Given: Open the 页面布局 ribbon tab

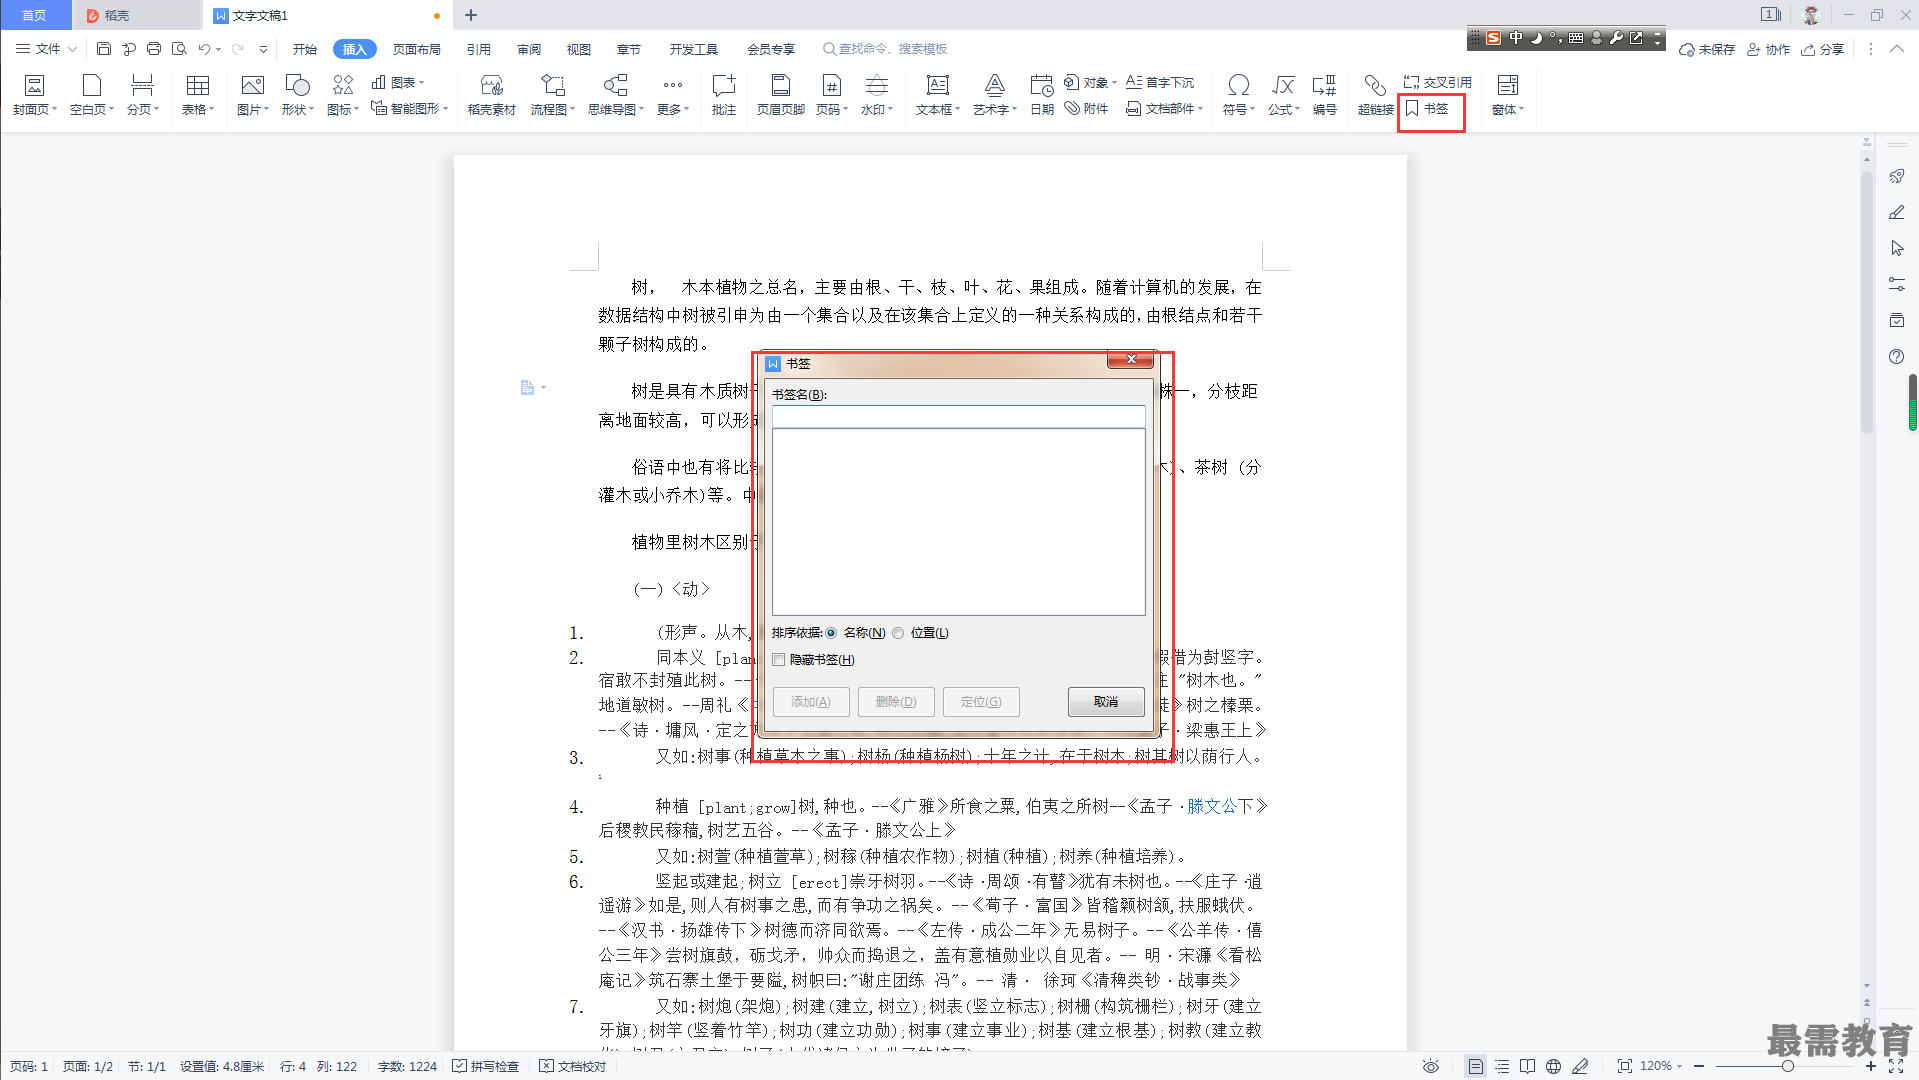Looking at the screenshot, I should (x=417, y=49).
